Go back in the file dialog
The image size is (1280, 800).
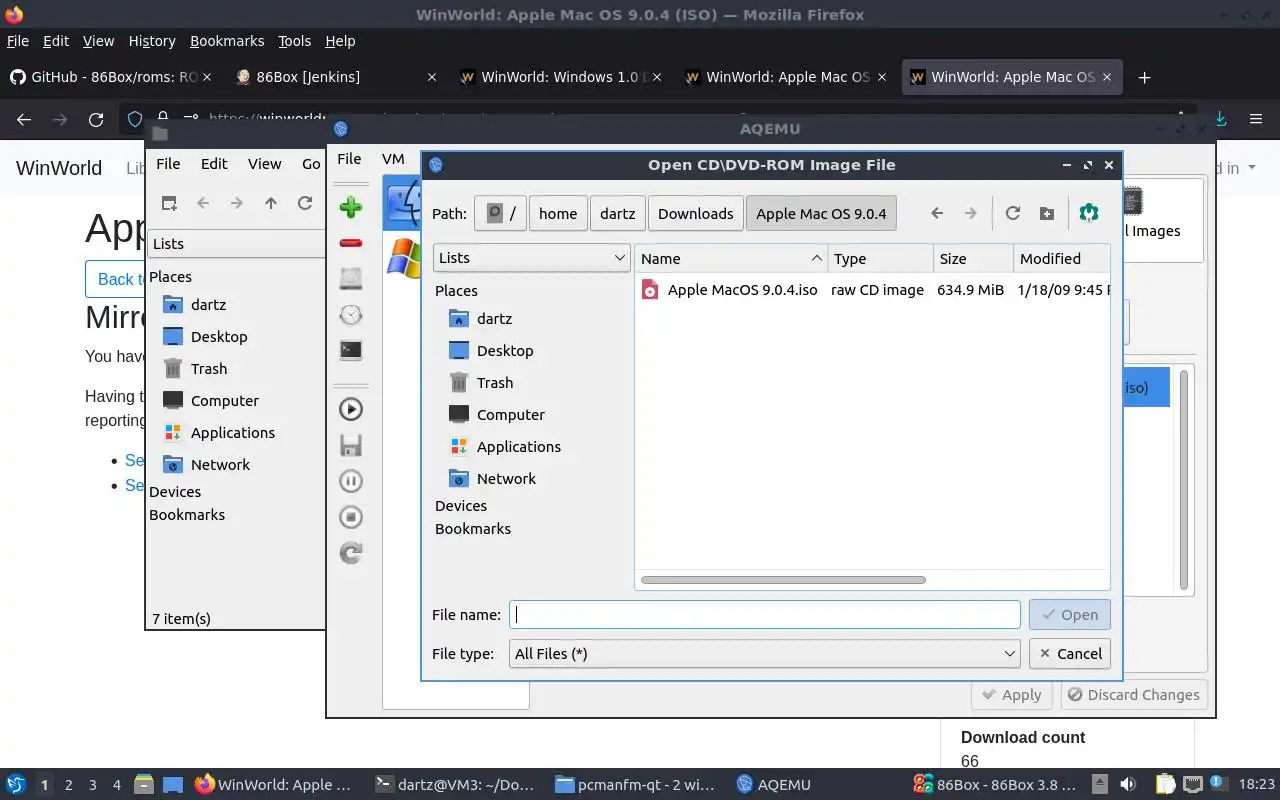[x=937, y=213]
